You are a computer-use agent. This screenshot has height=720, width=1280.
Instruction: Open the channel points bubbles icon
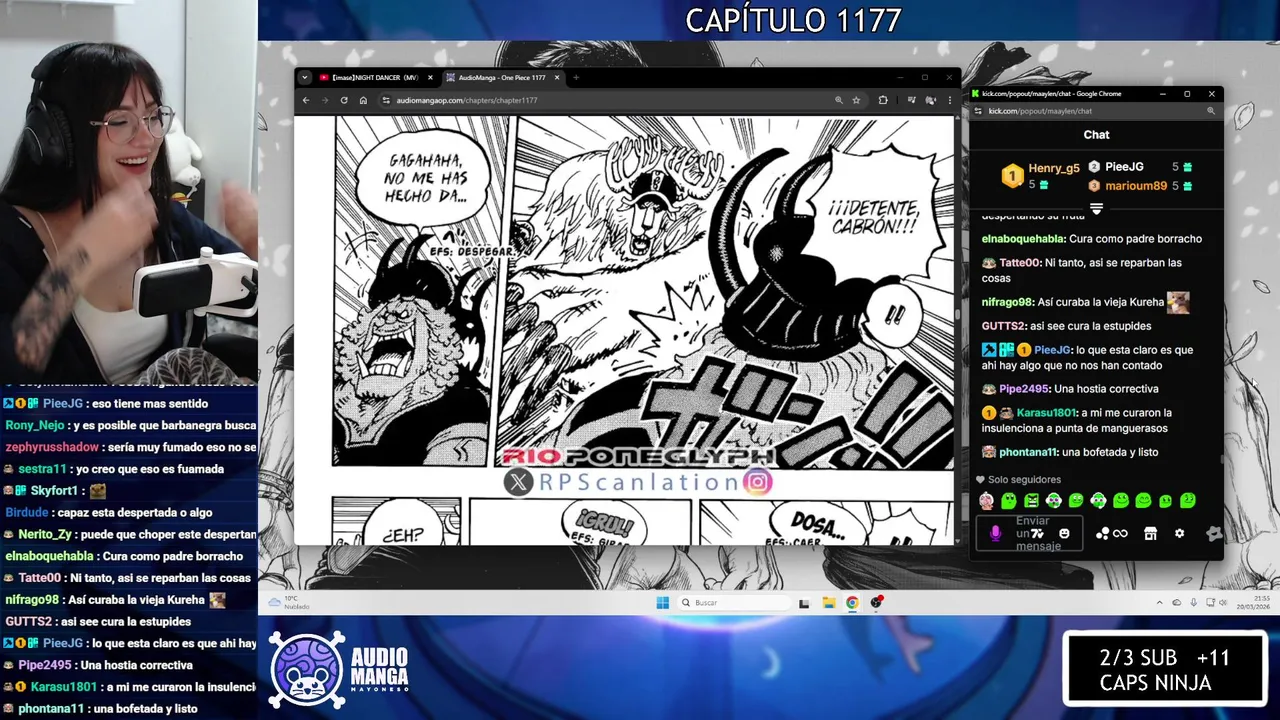click(x=1102, y=534)
